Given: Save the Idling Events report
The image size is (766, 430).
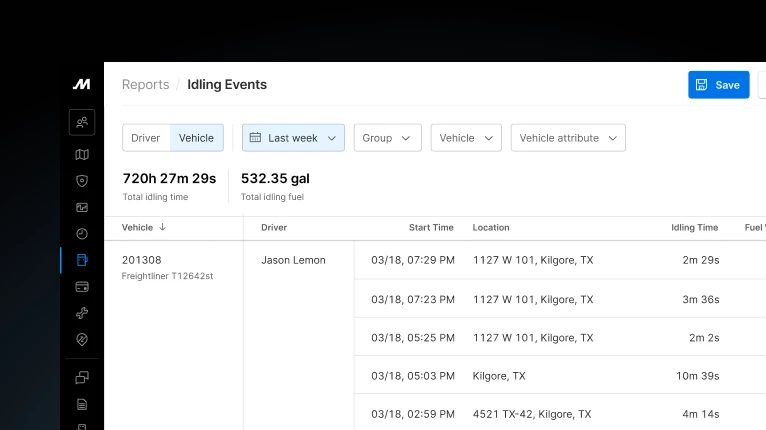Looking at the screenshot, I should (x=719, y=85).
